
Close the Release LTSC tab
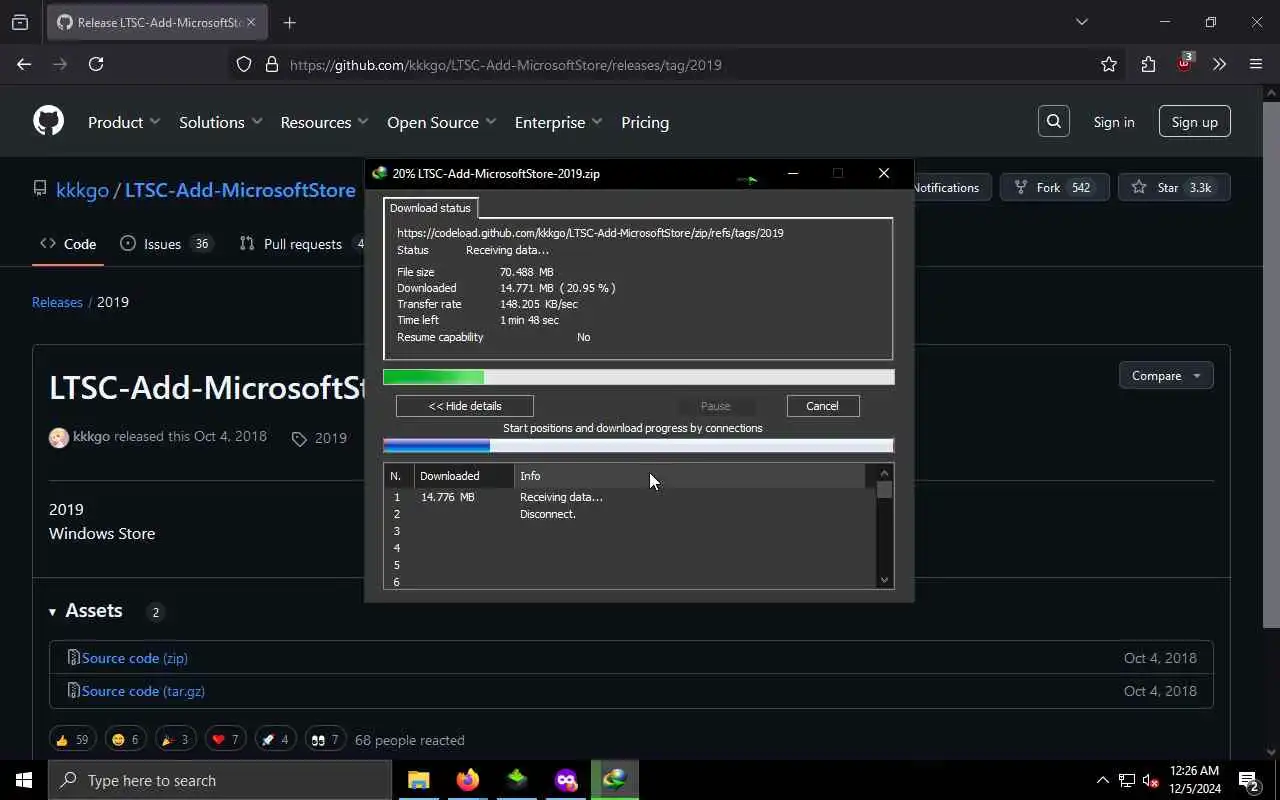point(251,22)
